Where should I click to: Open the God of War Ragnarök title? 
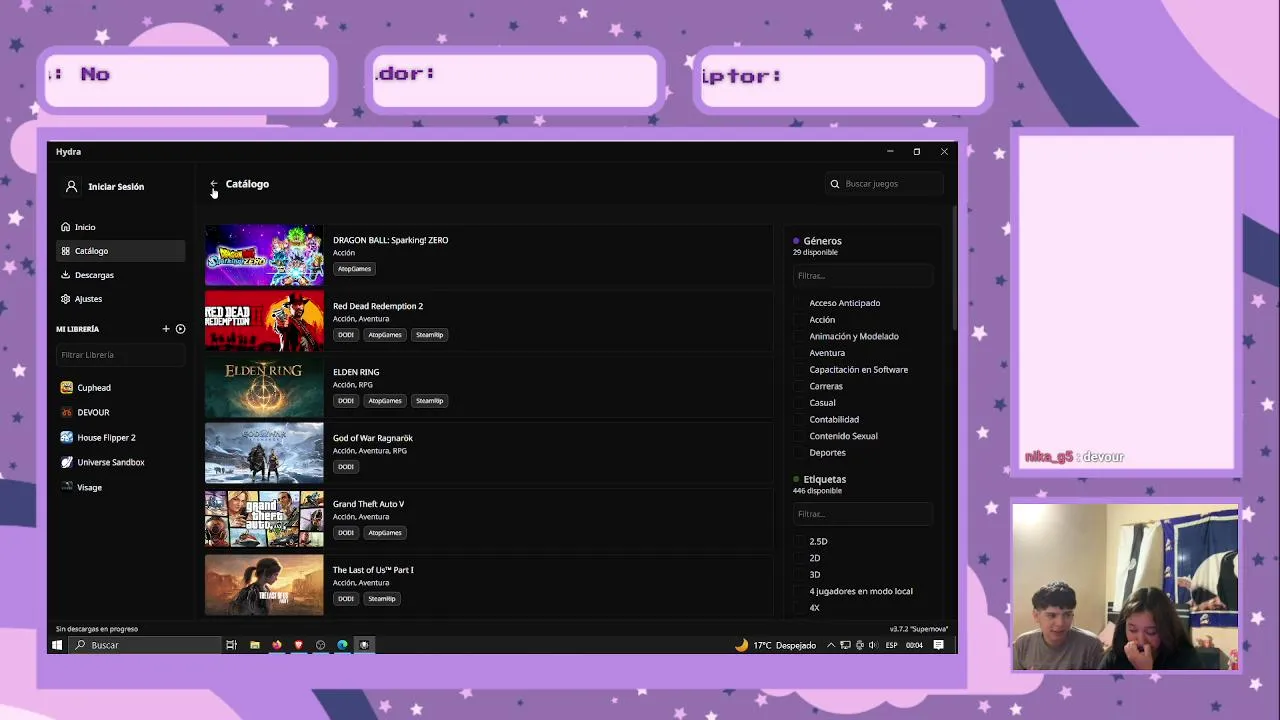tap(373, 438)
